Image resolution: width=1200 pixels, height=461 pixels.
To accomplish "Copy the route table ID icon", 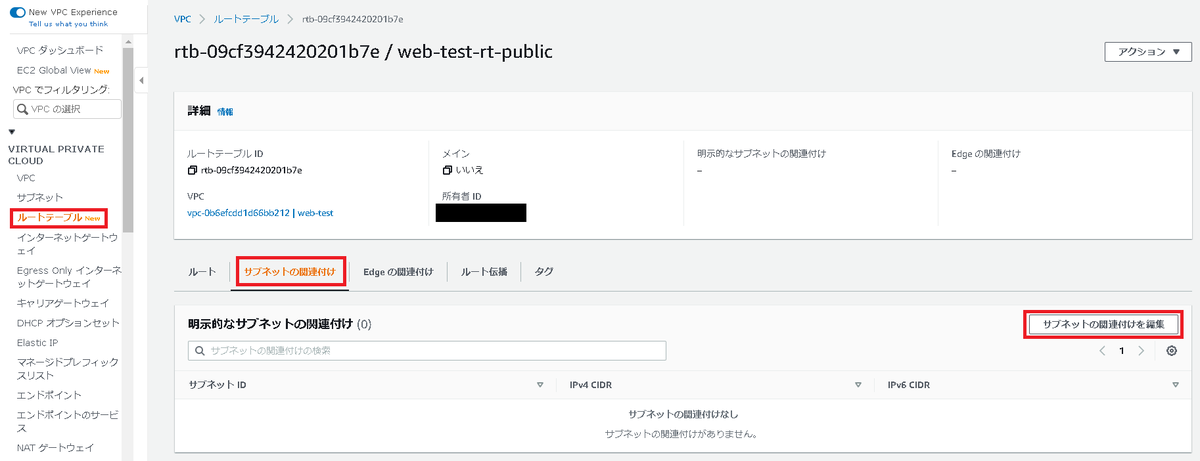I will (193, 170).
